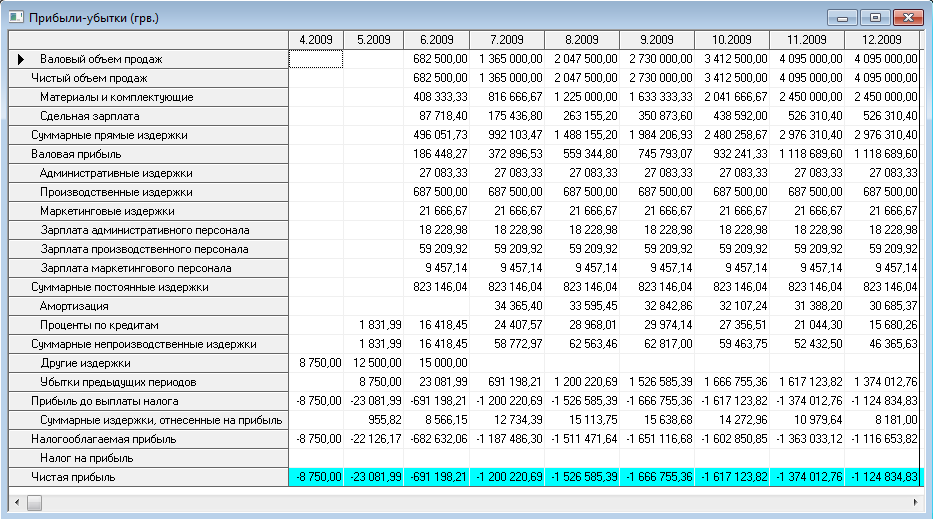This screenshot has width=933, height=519.
Task: Click cell 682 500,00 in Валовый объем продаж row
Action: [437, 59]
